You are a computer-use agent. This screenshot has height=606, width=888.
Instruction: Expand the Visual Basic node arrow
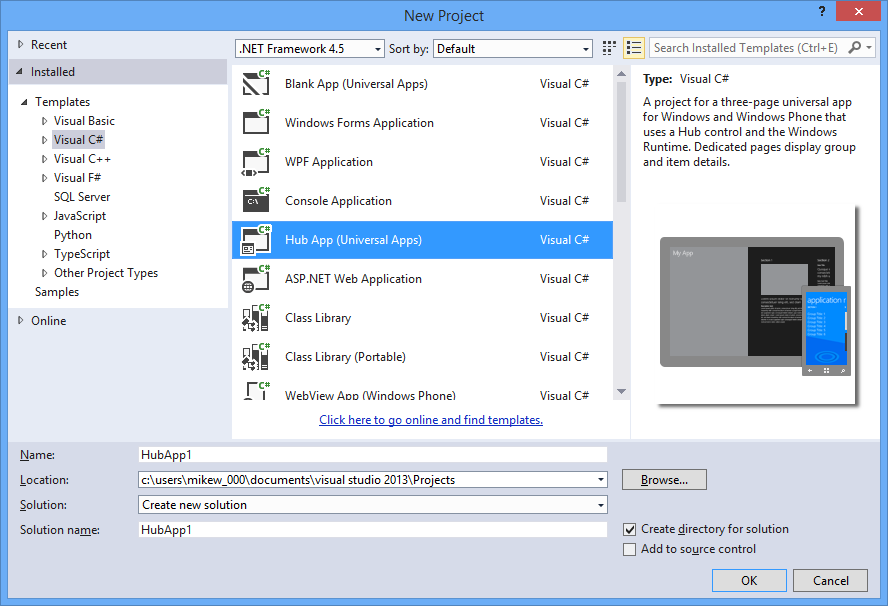(x=44, y=121)
